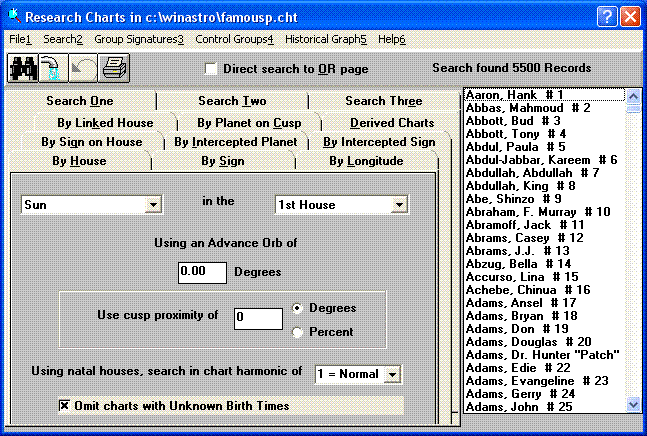The width and height of the screenshot is (647, 436).
Task: Click the binoculars search icon
Action: [23, 68]
